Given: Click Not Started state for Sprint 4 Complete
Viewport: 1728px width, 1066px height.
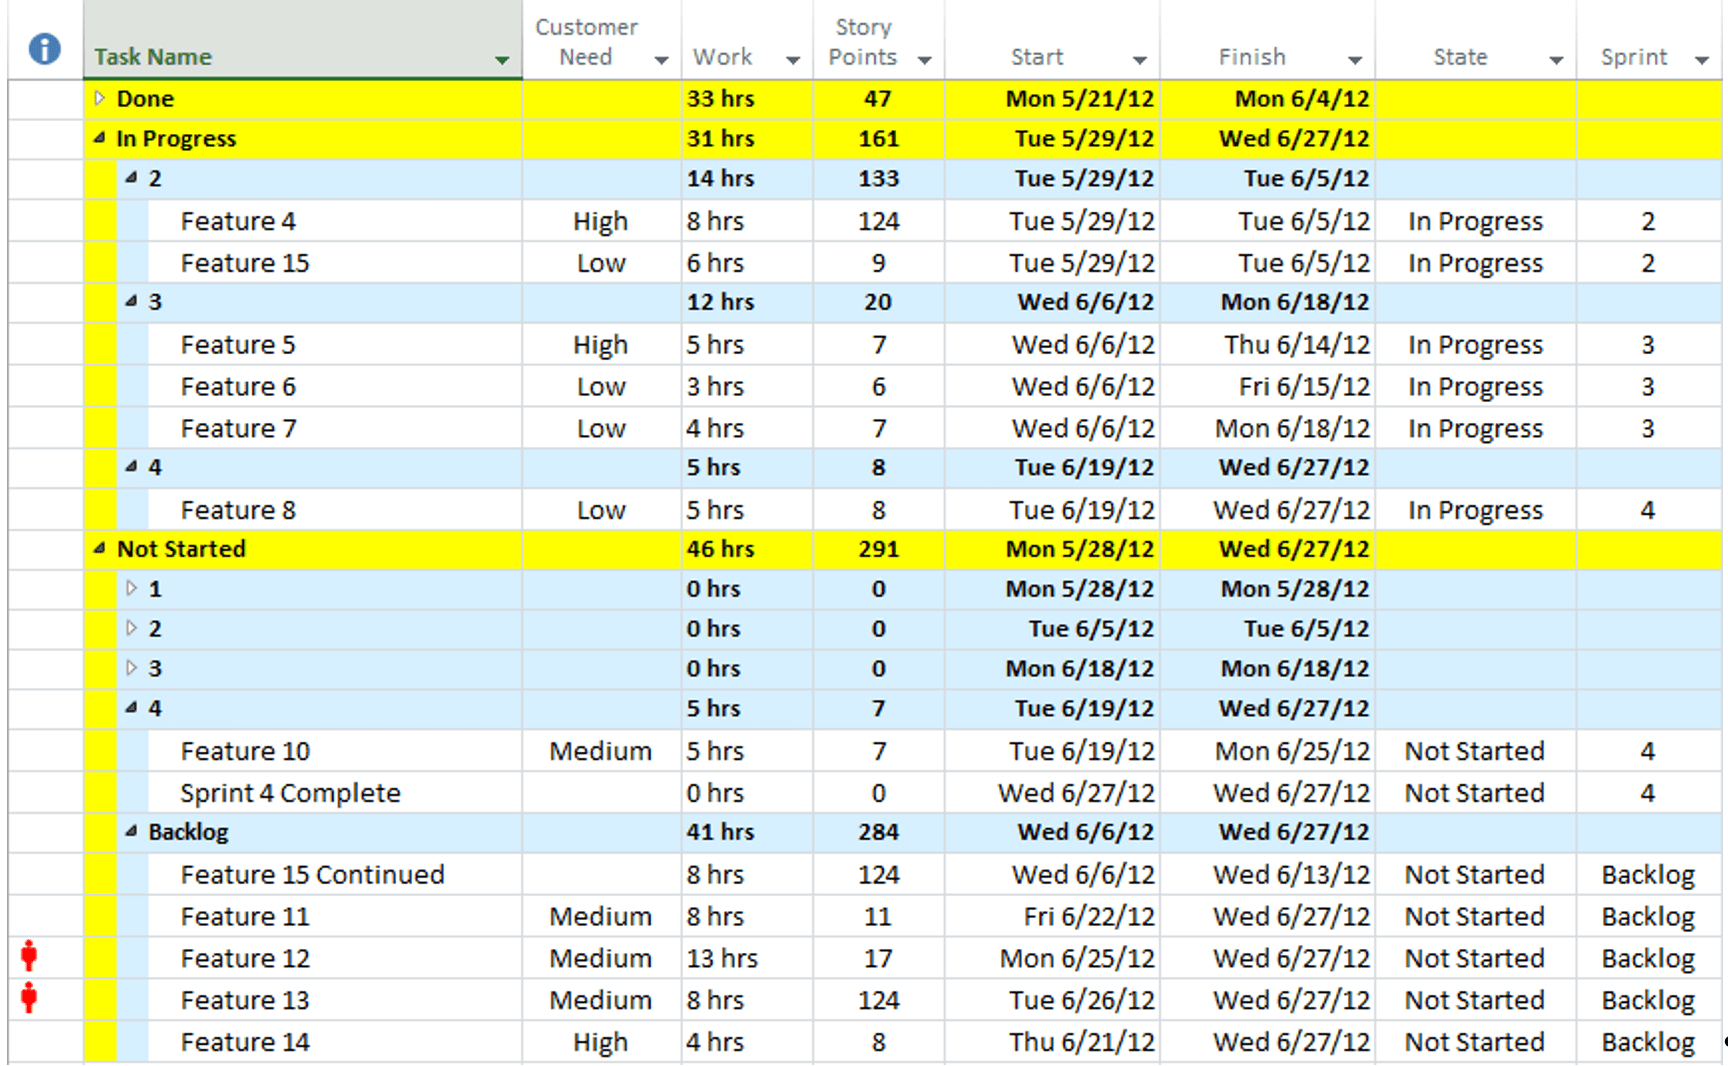Looking at the screenshot, I should coord(1475,793).
